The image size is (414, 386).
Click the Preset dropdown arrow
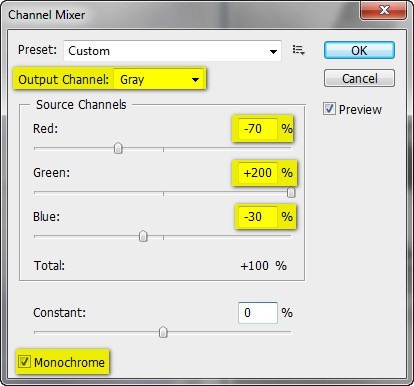[273, 52]
